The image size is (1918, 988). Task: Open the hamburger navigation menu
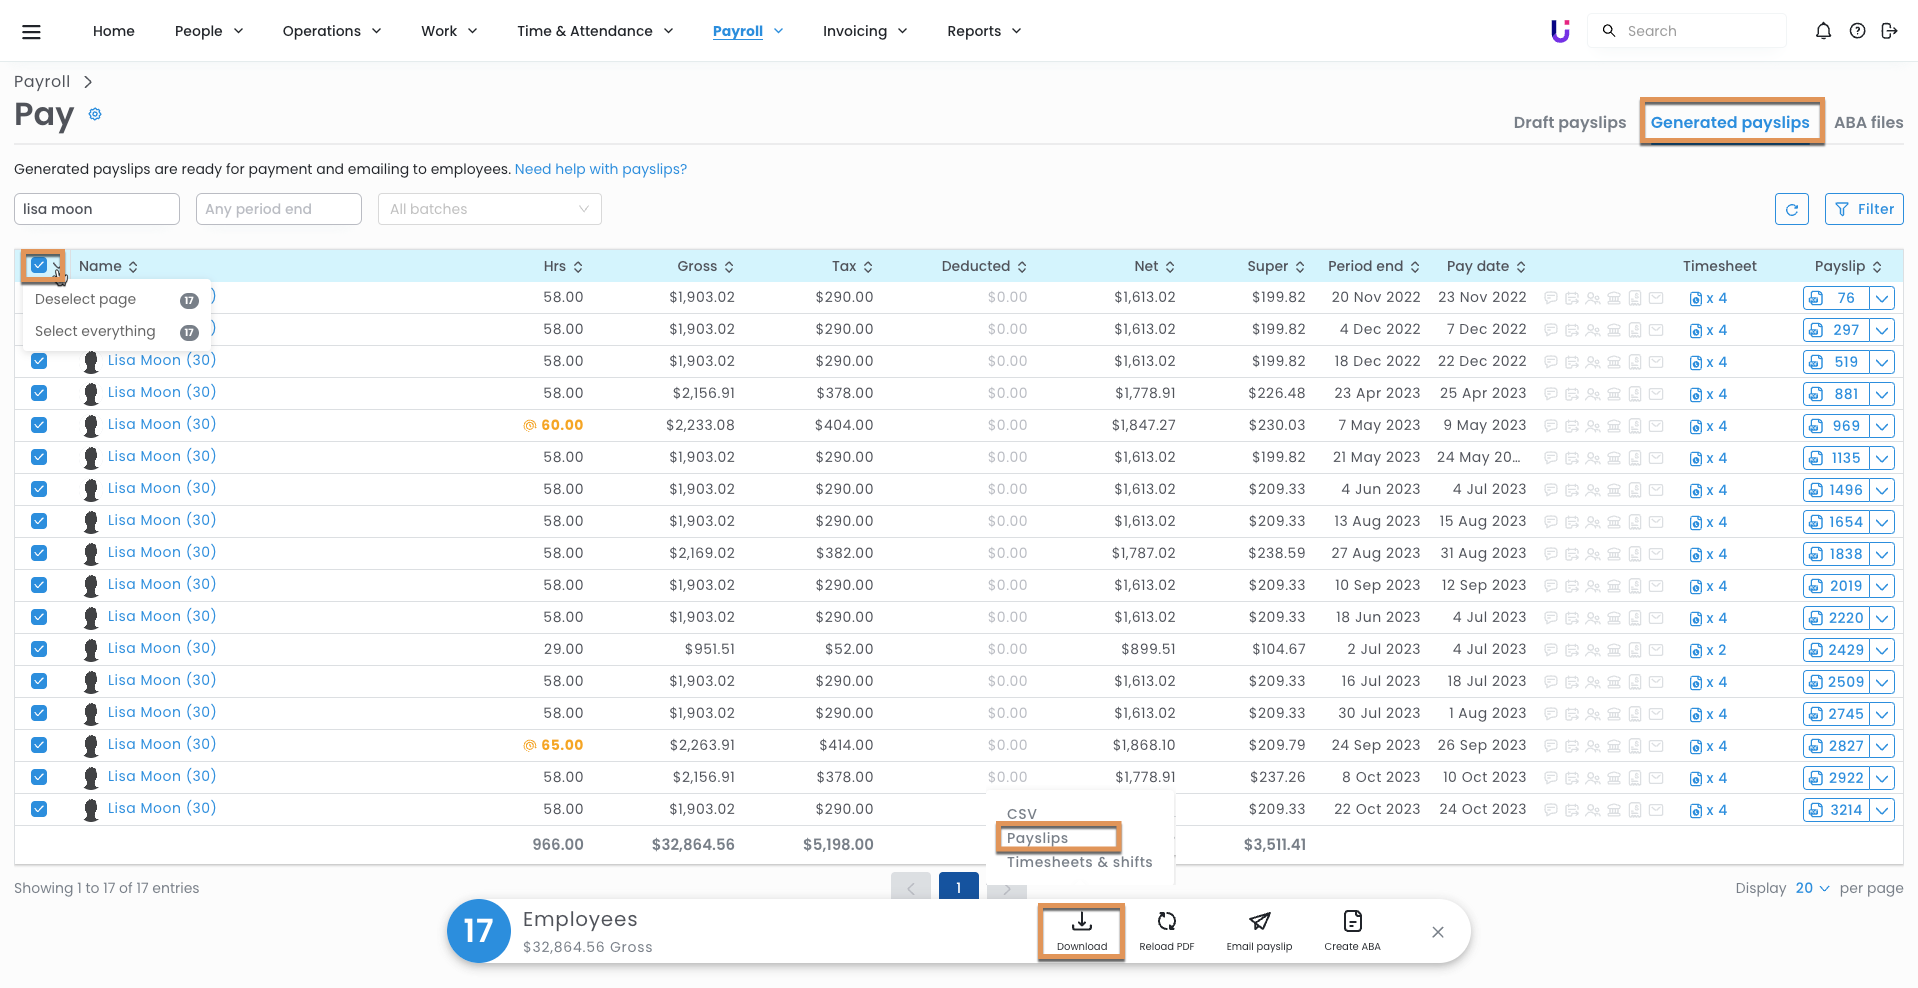click(x=31, y=31)
